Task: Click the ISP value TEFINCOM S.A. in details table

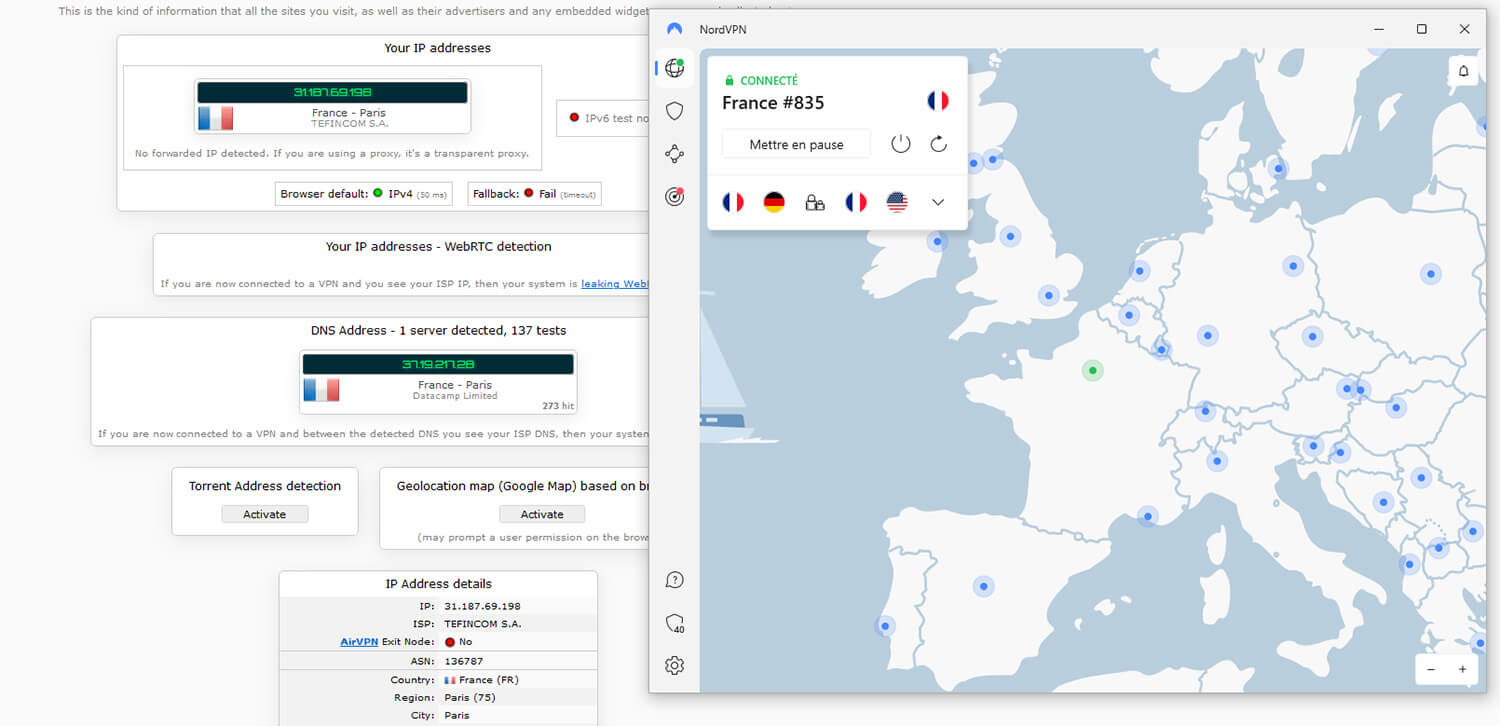Action: [483, 624]
